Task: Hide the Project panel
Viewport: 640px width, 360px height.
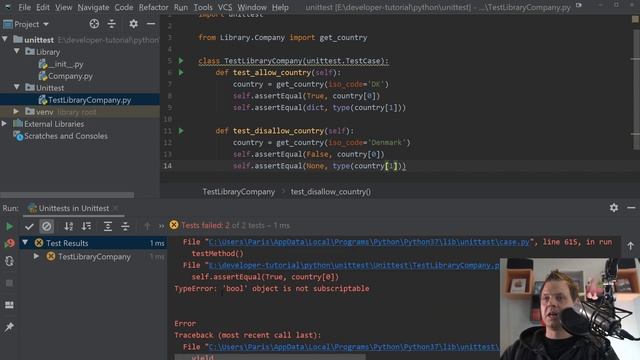Action: pyautogui.click(x=151, y=24)
